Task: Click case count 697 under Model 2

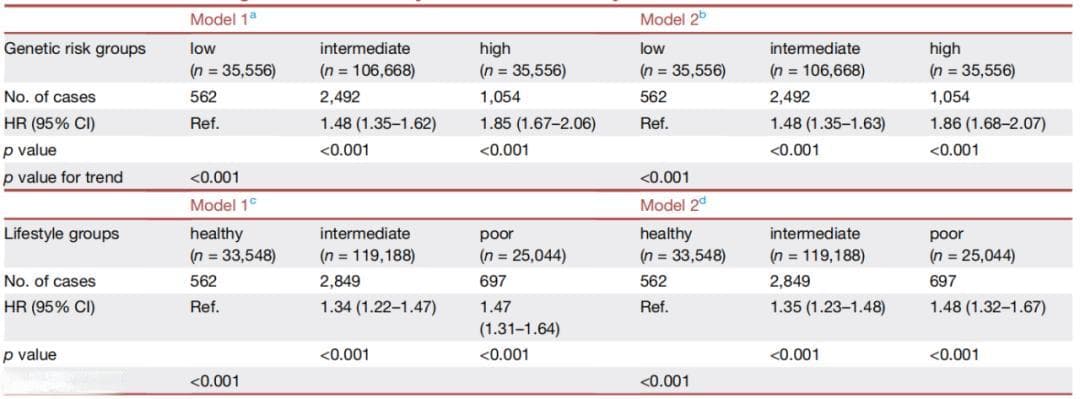Action: [943, 281]
